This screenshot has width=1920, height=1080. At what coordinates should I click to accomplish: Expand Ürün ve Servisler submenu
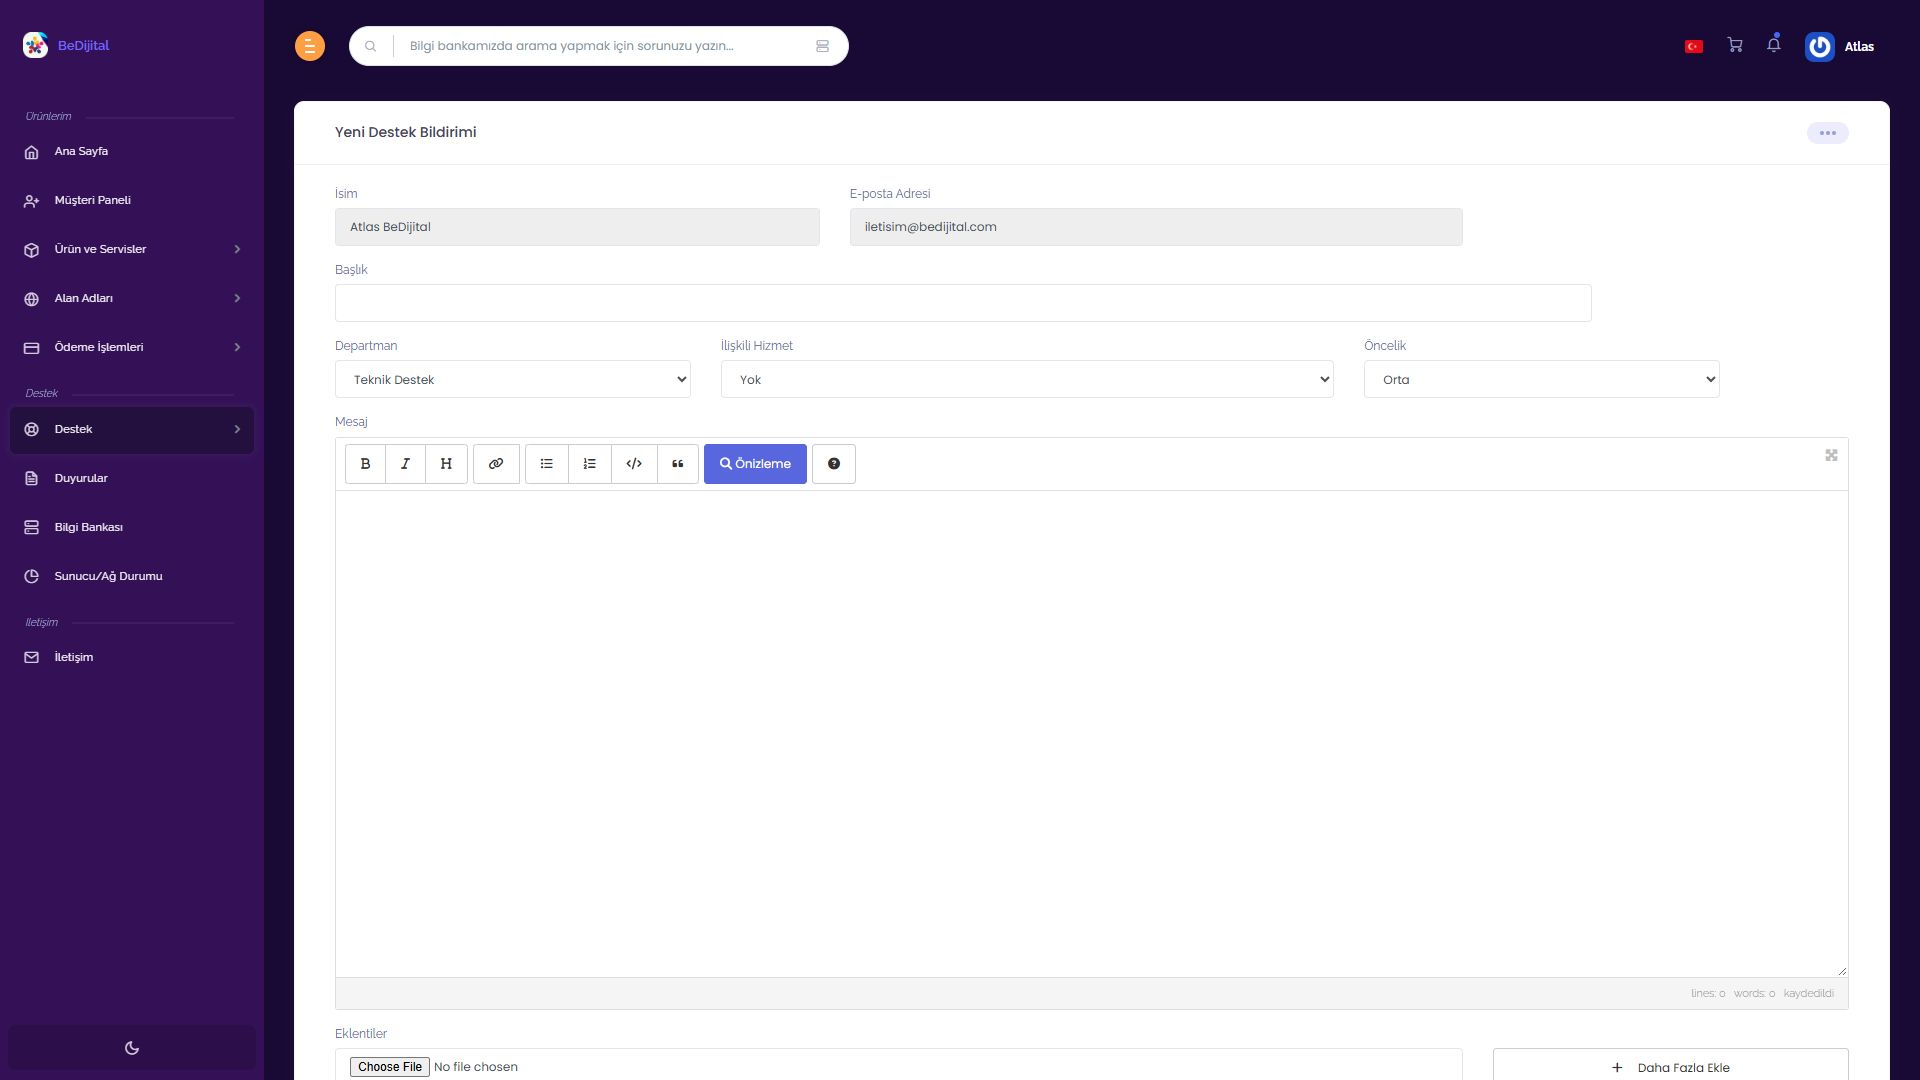click(x=132, y=249)
